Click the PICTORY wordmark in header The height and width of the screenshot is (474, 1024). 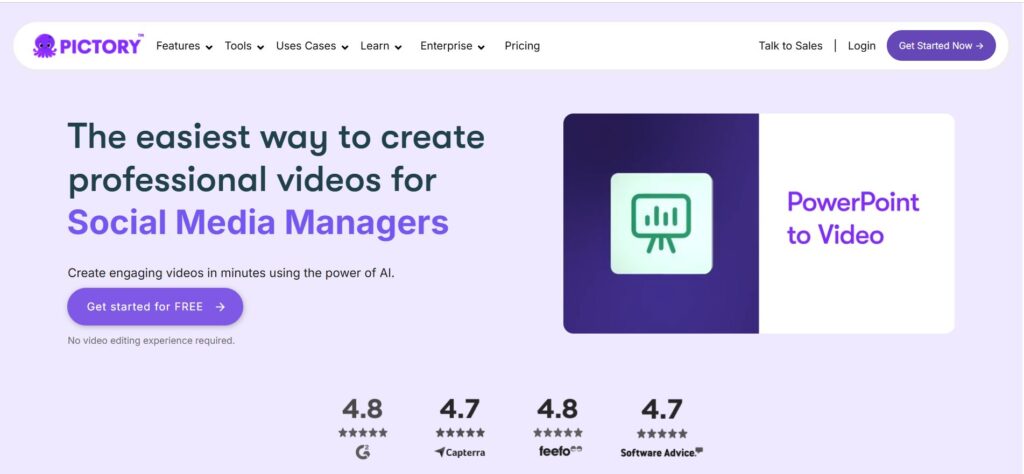pyautogui.click(x=101, y=46)
